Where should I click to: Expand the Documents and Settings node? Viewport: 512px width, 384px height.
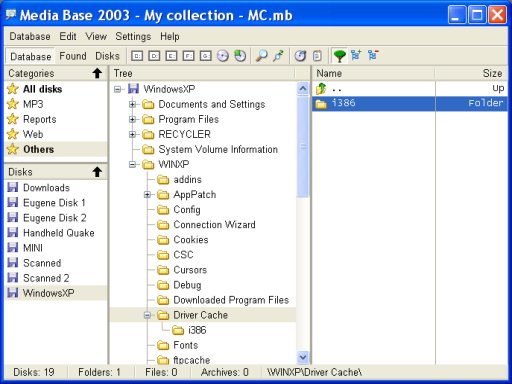tap(132, 104)
